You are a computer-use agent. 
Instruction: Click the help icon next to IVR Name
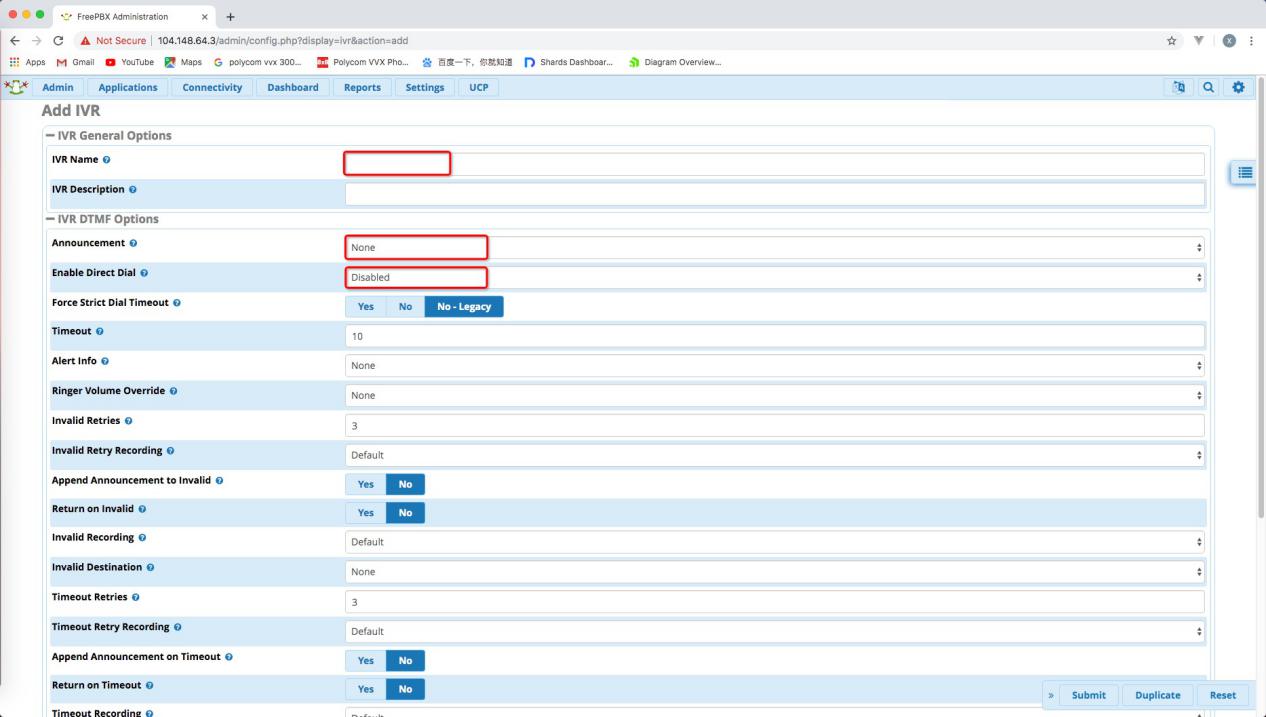(x=104, y=160)
